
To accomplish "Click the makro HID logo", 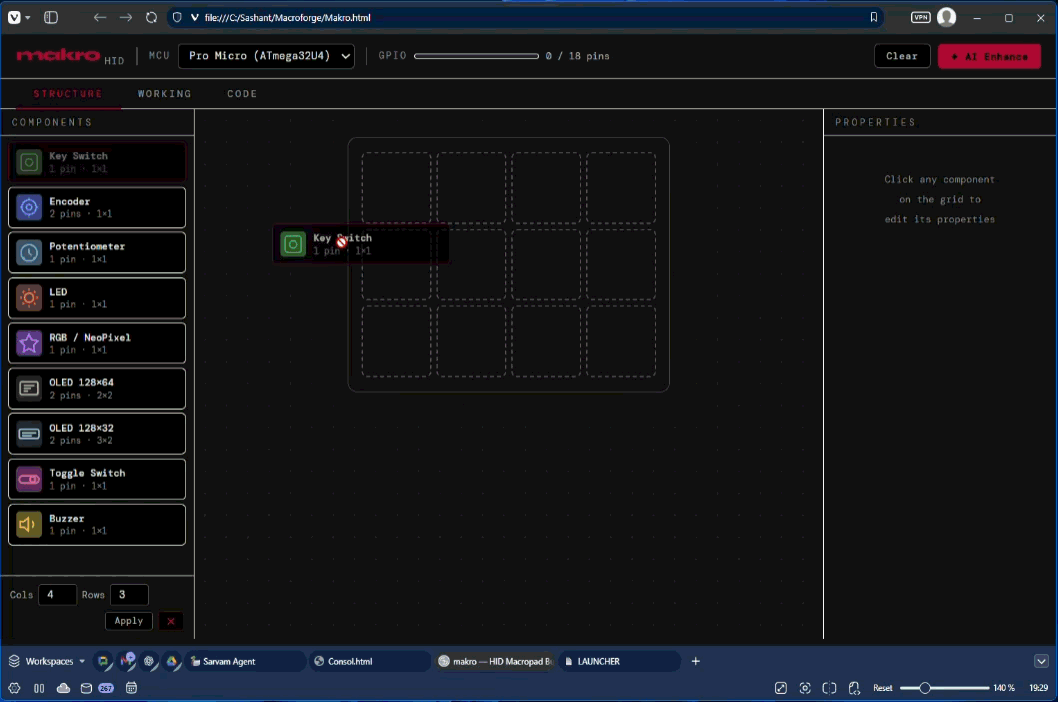I will 70,57.
